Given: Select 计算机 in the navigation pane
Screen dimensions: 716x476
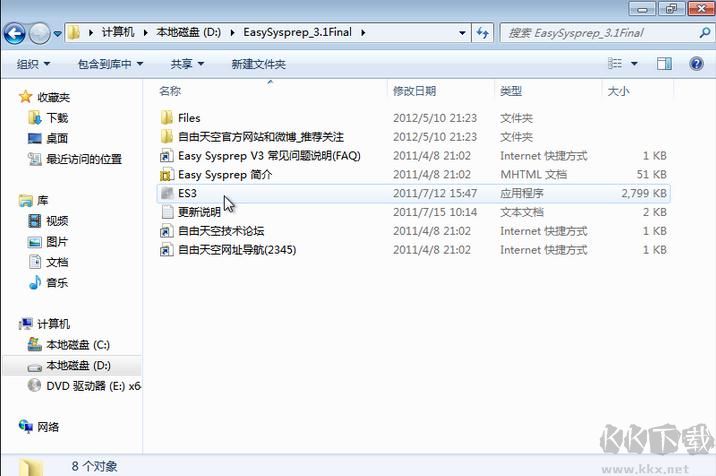Looking at the screenshot, I should click(53, 324).
